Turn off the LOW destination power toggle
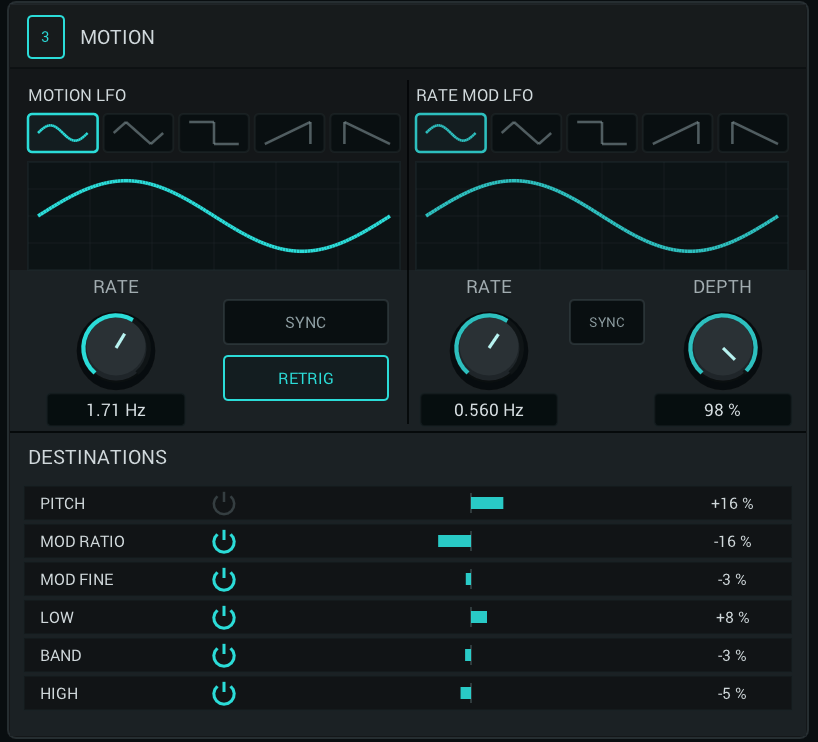This screenshot has height=742, width=818. pos(224,618)
